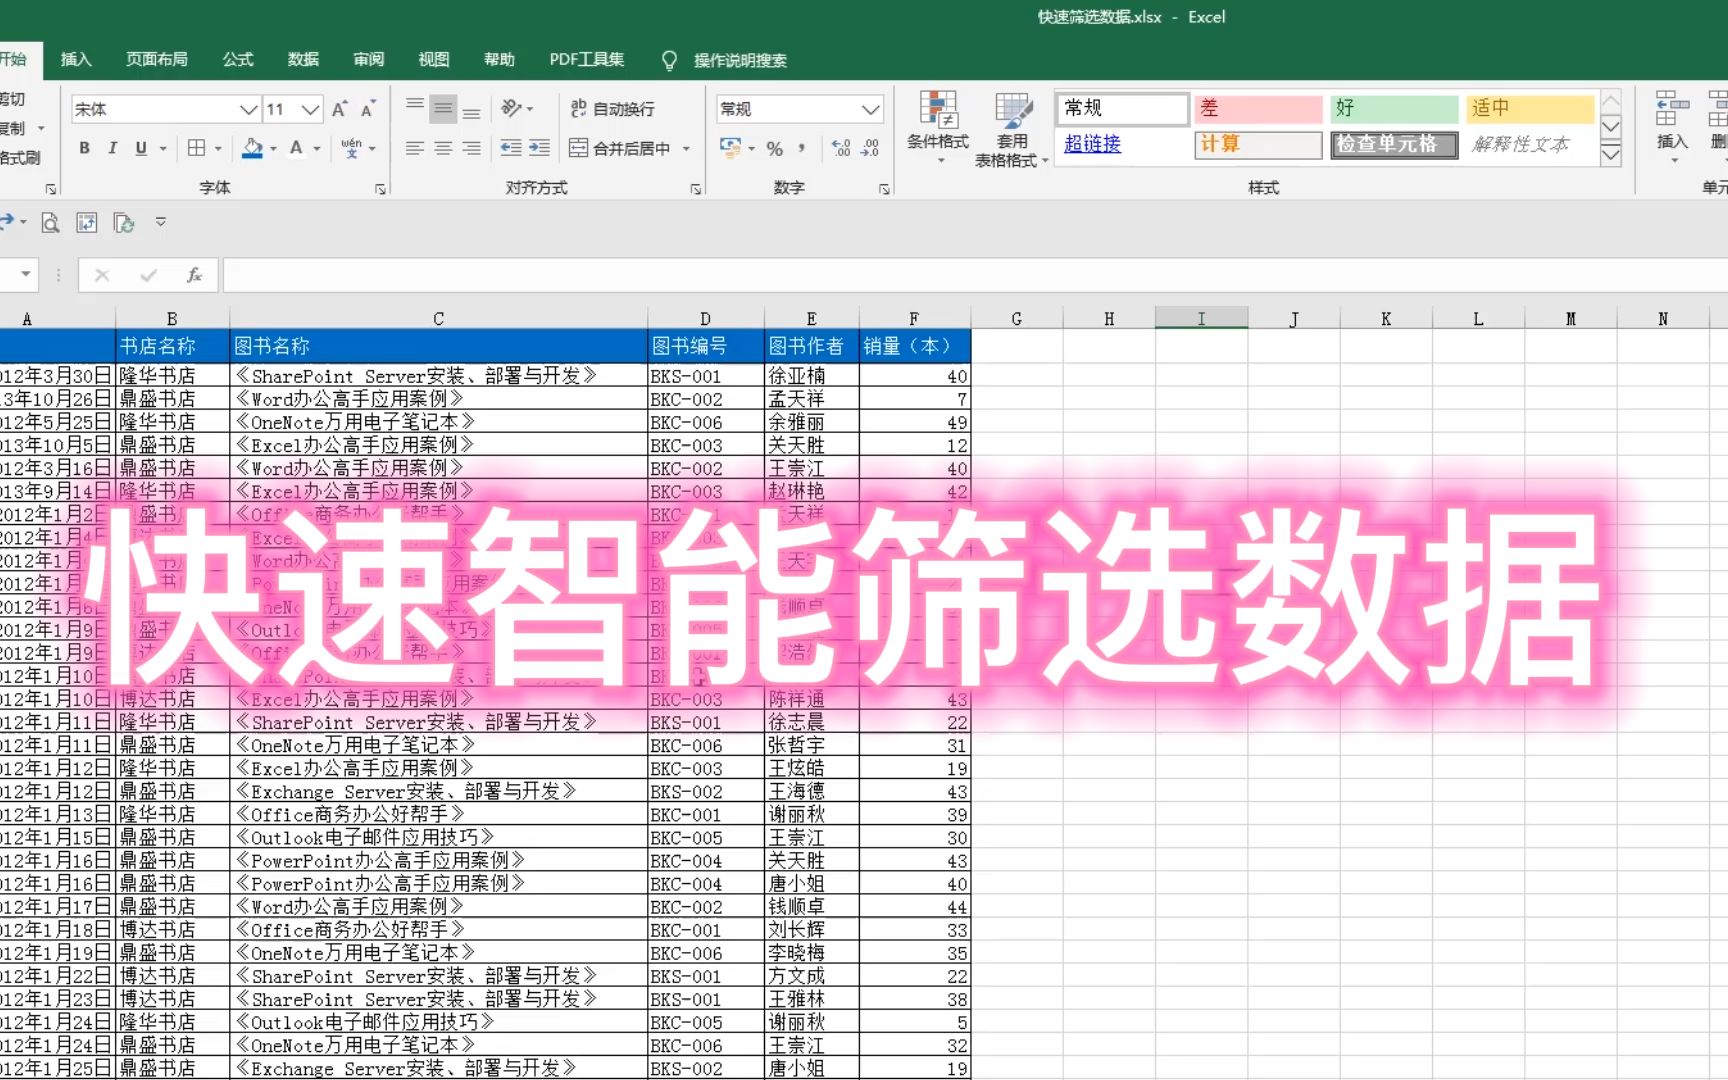The width and height of the screenshot is (1728, 1080).
Task: Apply italic formatting with the I icon
Action: [x=112, y=148]
